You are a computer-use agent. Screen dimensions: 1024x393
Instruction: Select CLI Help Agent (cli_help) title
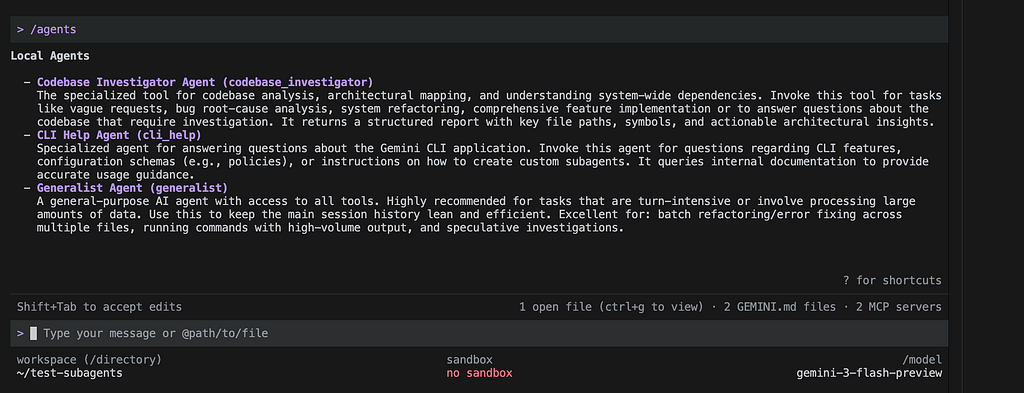(x=120, y=135)
